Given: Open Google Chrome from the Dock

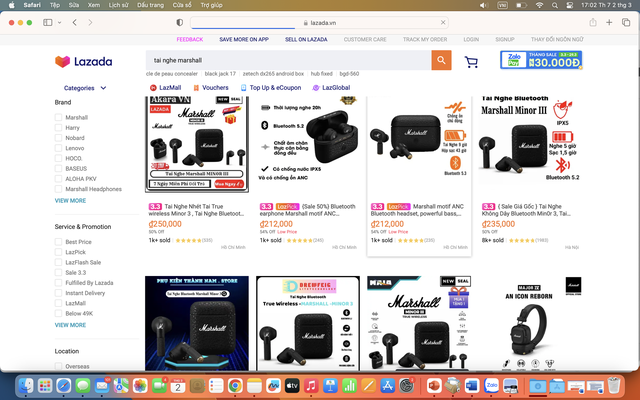Looking at the screenshot, I should [234, 385].
